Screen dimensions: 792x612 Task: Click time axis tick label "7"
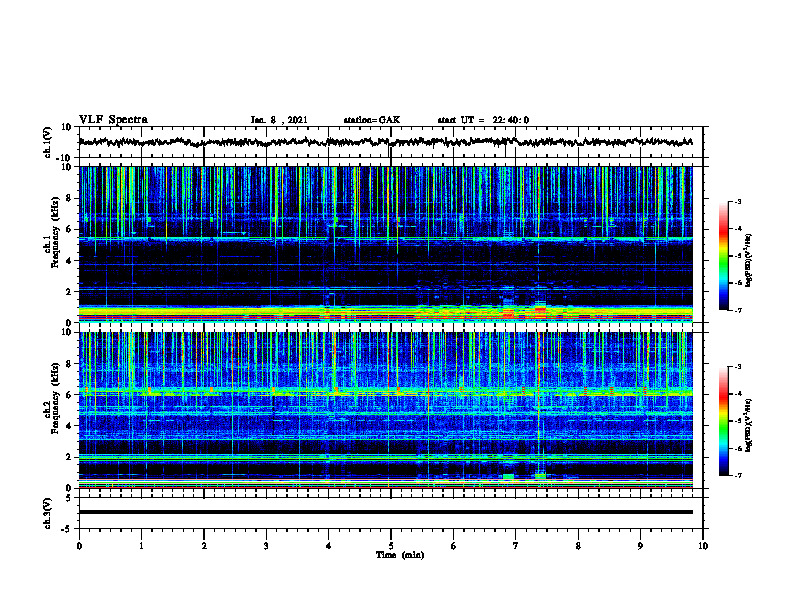click(x=516, y=546)
